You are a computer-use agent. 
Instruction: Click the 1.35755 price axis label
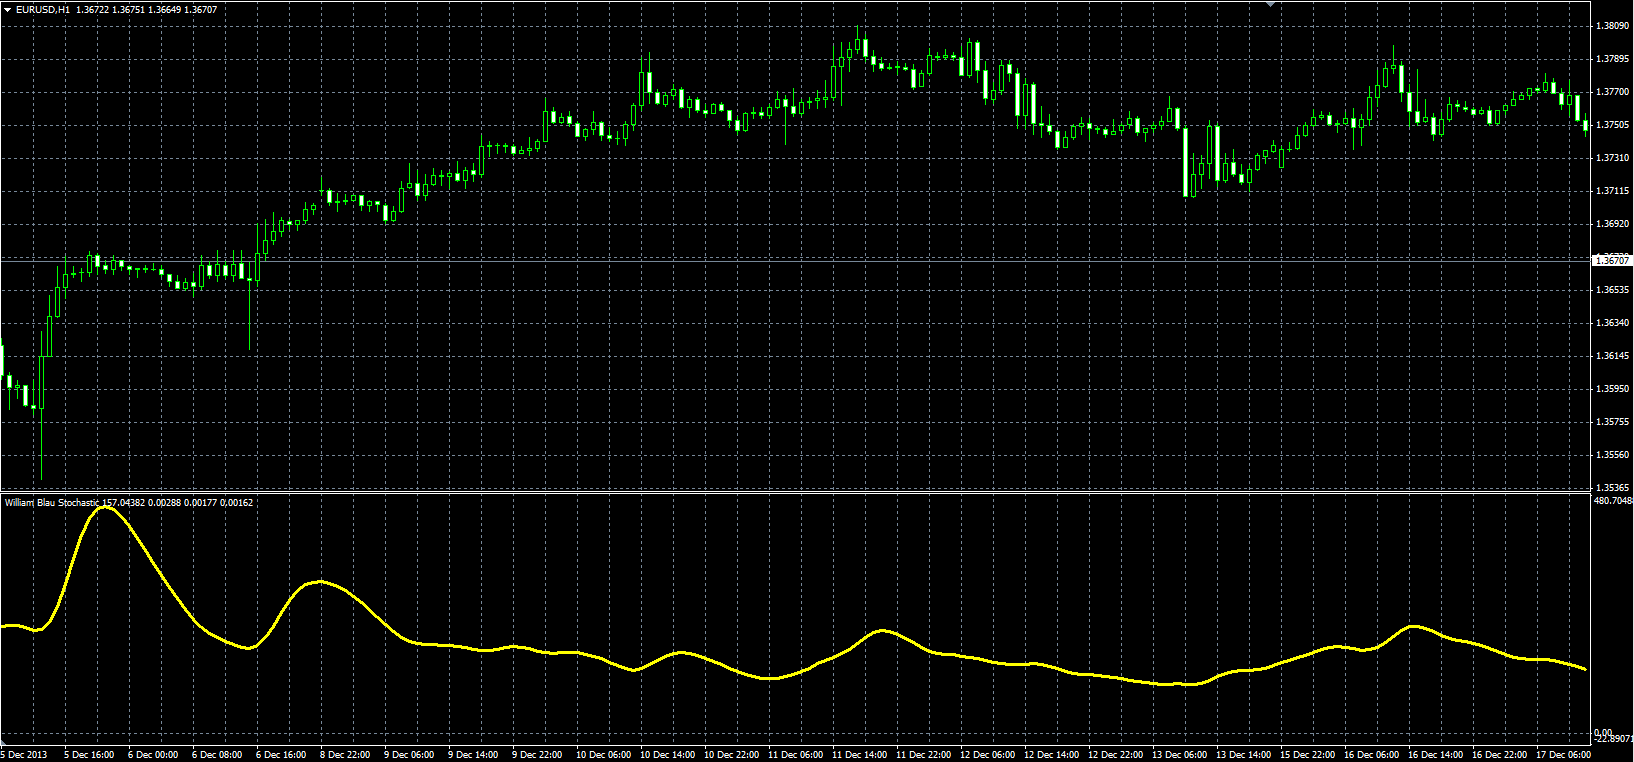point(1611,422)
